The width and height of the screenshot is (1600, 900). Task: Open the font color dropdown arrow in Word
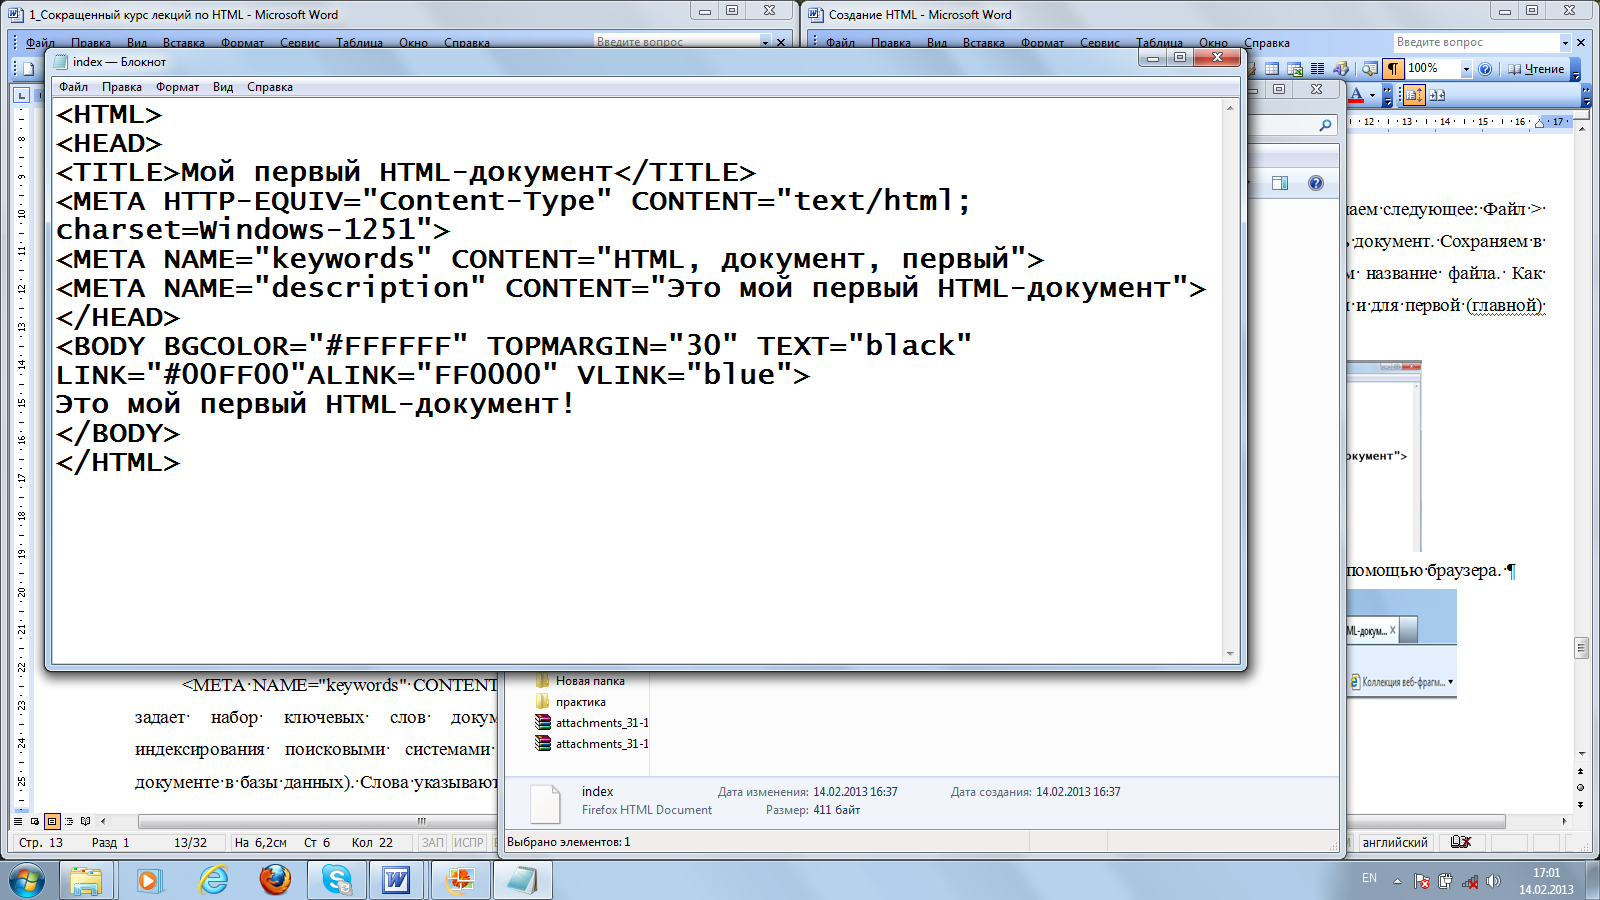[1373, 95]
